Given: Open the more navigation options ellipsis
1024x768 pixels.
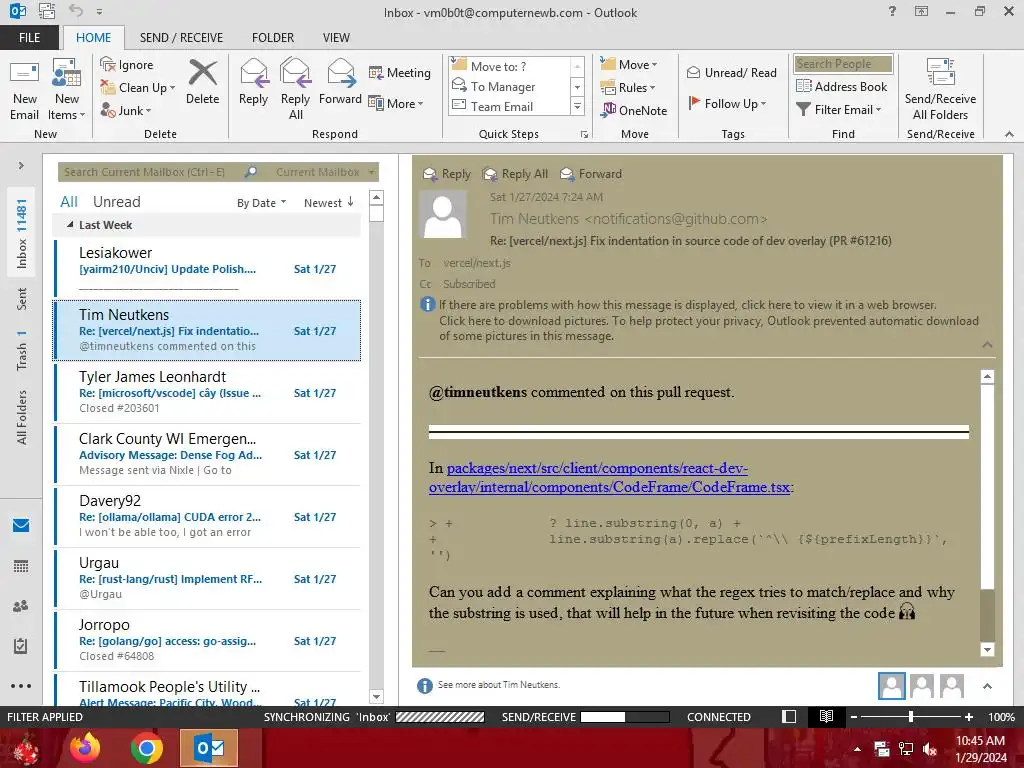Looking at the screenshot, I should pyautogui.click(x=21, y=686).
